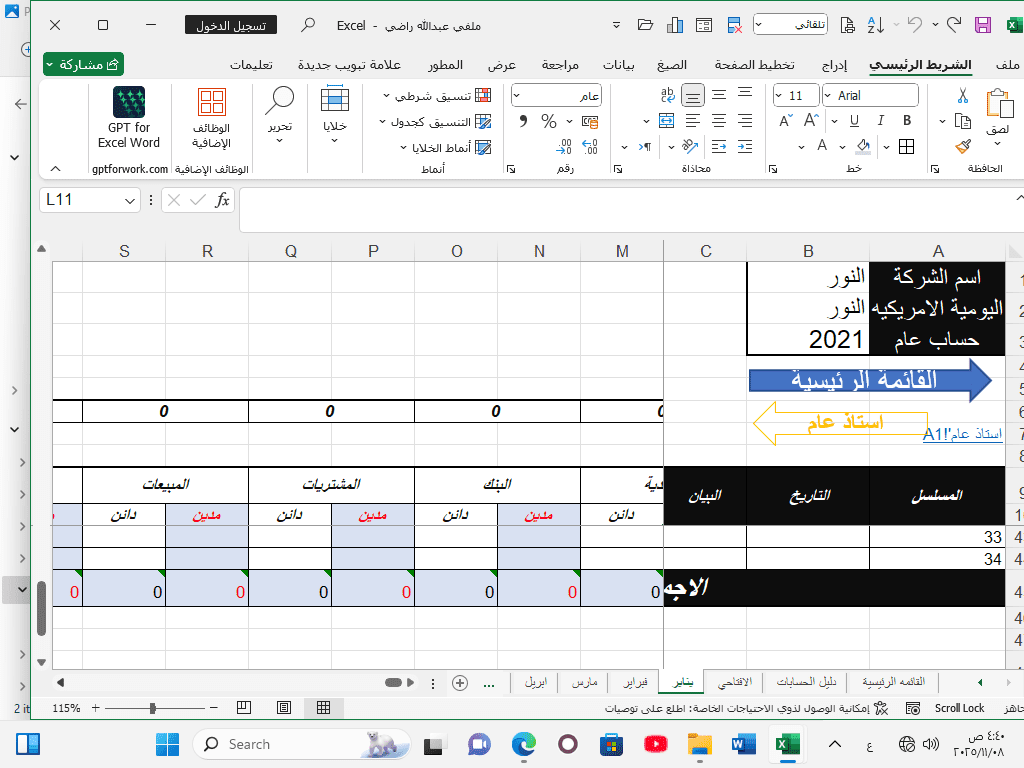Click the Open folder icon
Screen dimensions: 1024x768
tap(645, 25)
